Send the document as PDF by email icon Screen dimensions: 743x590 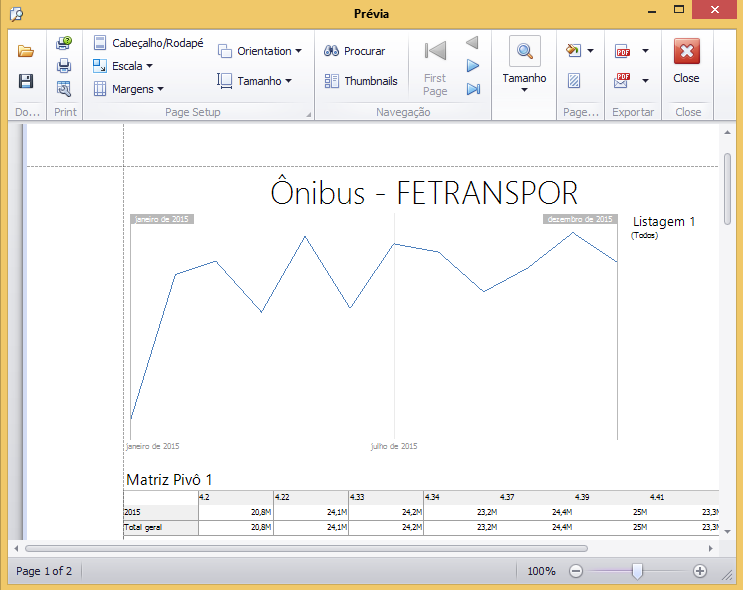click(622, 81)
